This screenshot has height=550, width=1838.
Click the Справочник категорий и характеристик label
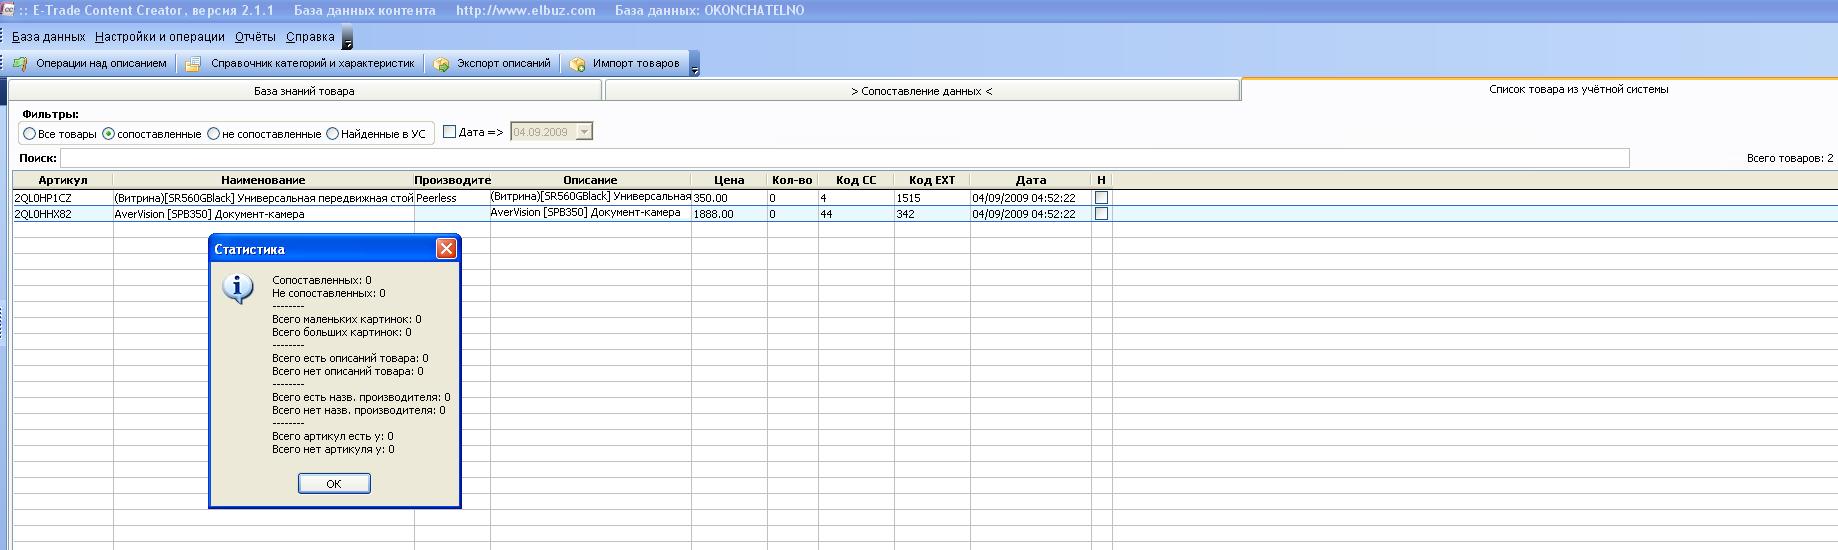point(312,63)
